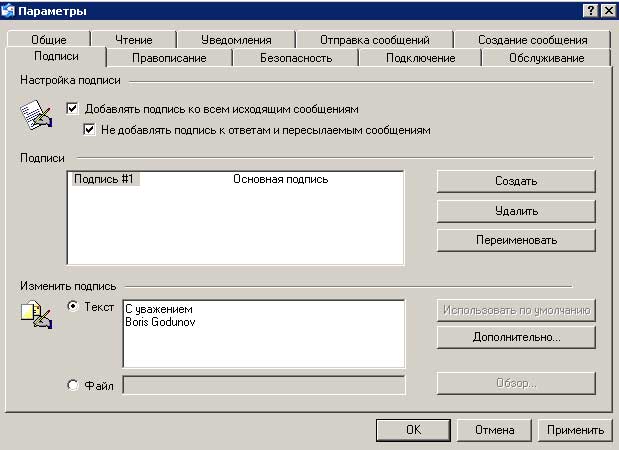Click the Переименовать button

tap(516, 240)
